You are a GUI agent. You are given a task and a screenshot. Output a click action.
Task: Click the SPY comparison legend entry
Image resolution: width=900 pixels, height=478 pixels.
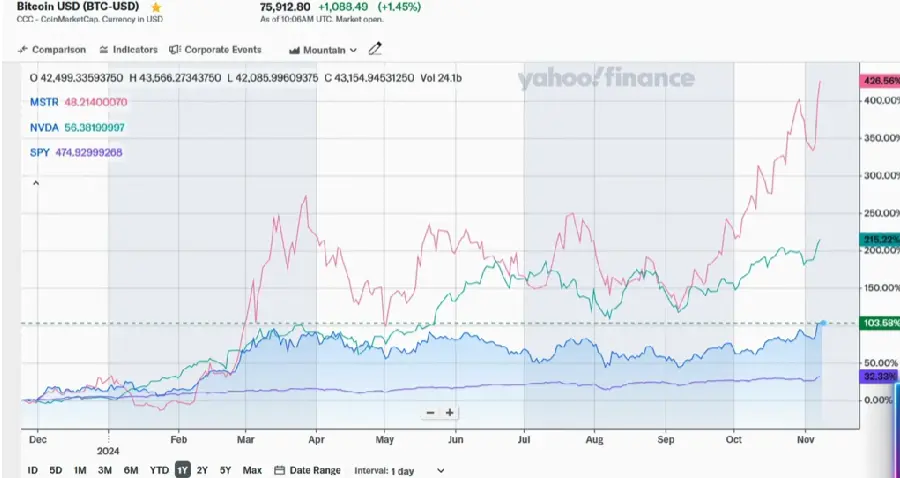coord(76,153)
